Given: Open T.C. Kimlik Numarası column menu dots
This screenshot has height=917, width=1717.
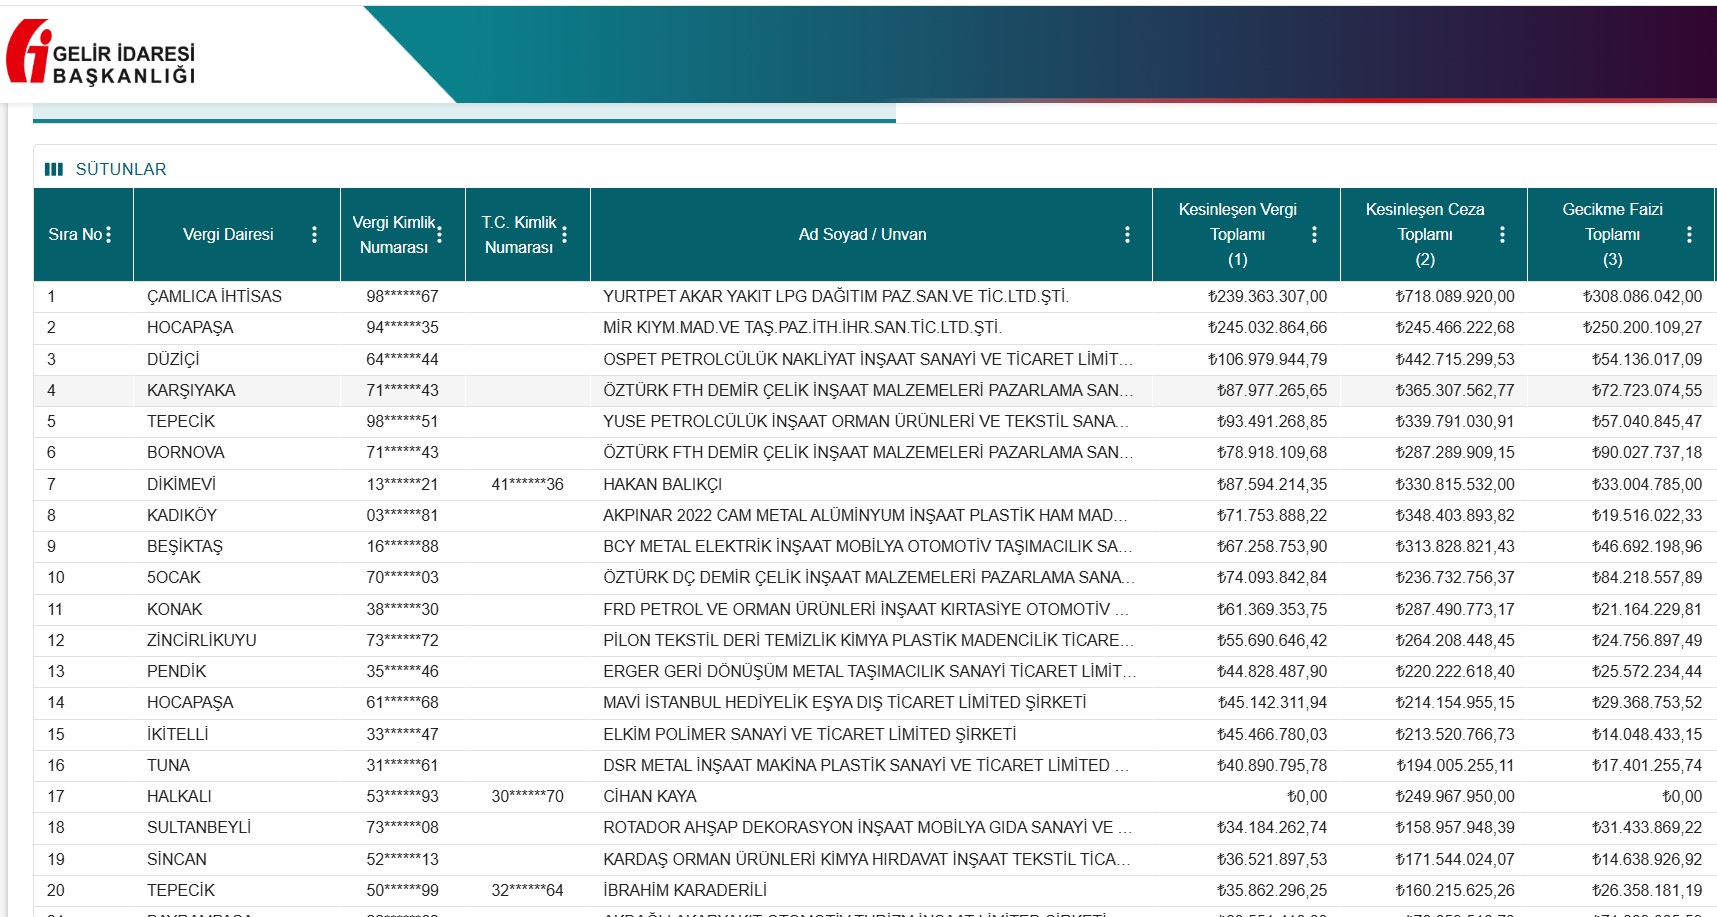Looking at the screenshot, I should pos(564,234).
